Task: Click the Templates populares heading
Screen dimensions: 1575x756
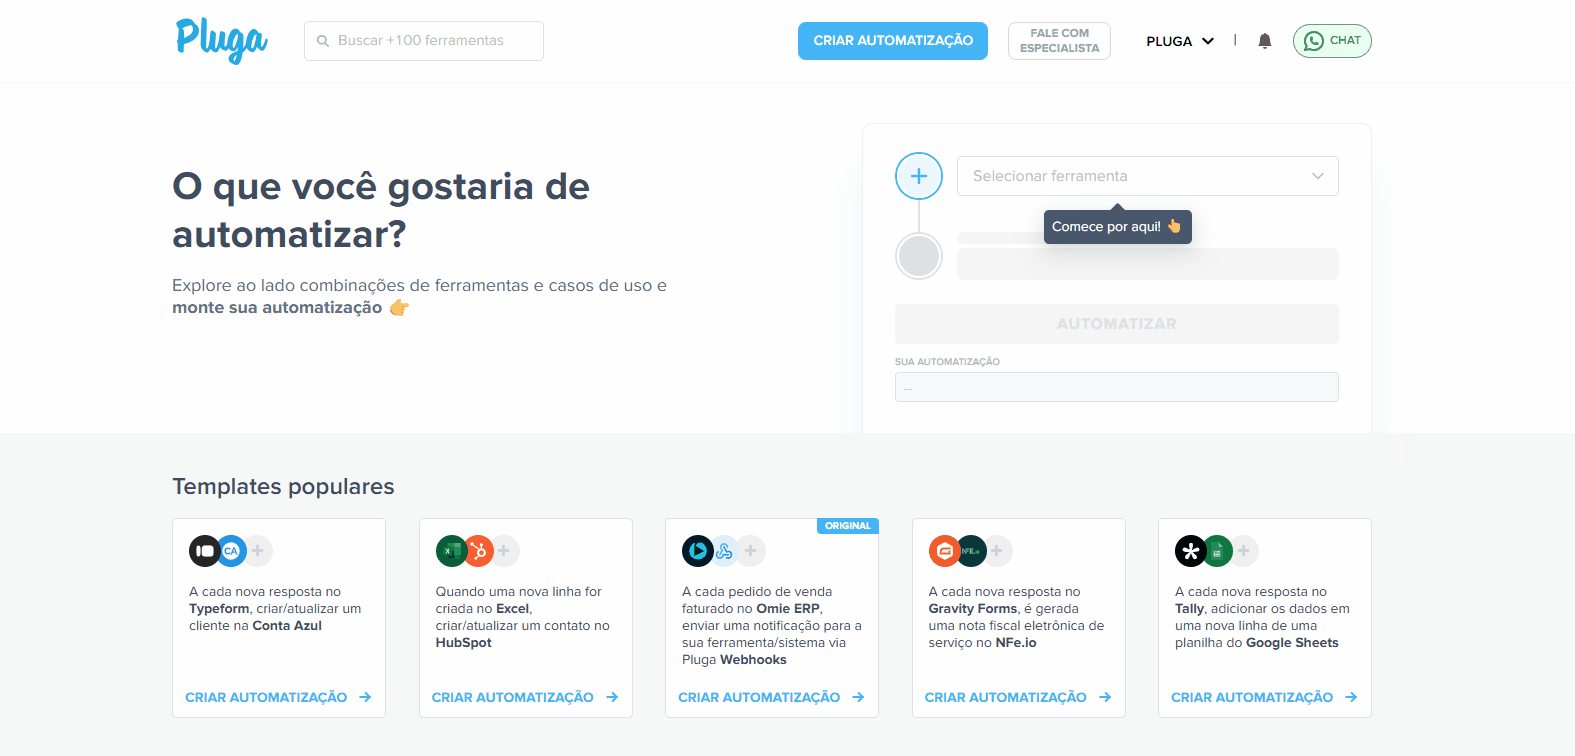Action: point(283,487)
